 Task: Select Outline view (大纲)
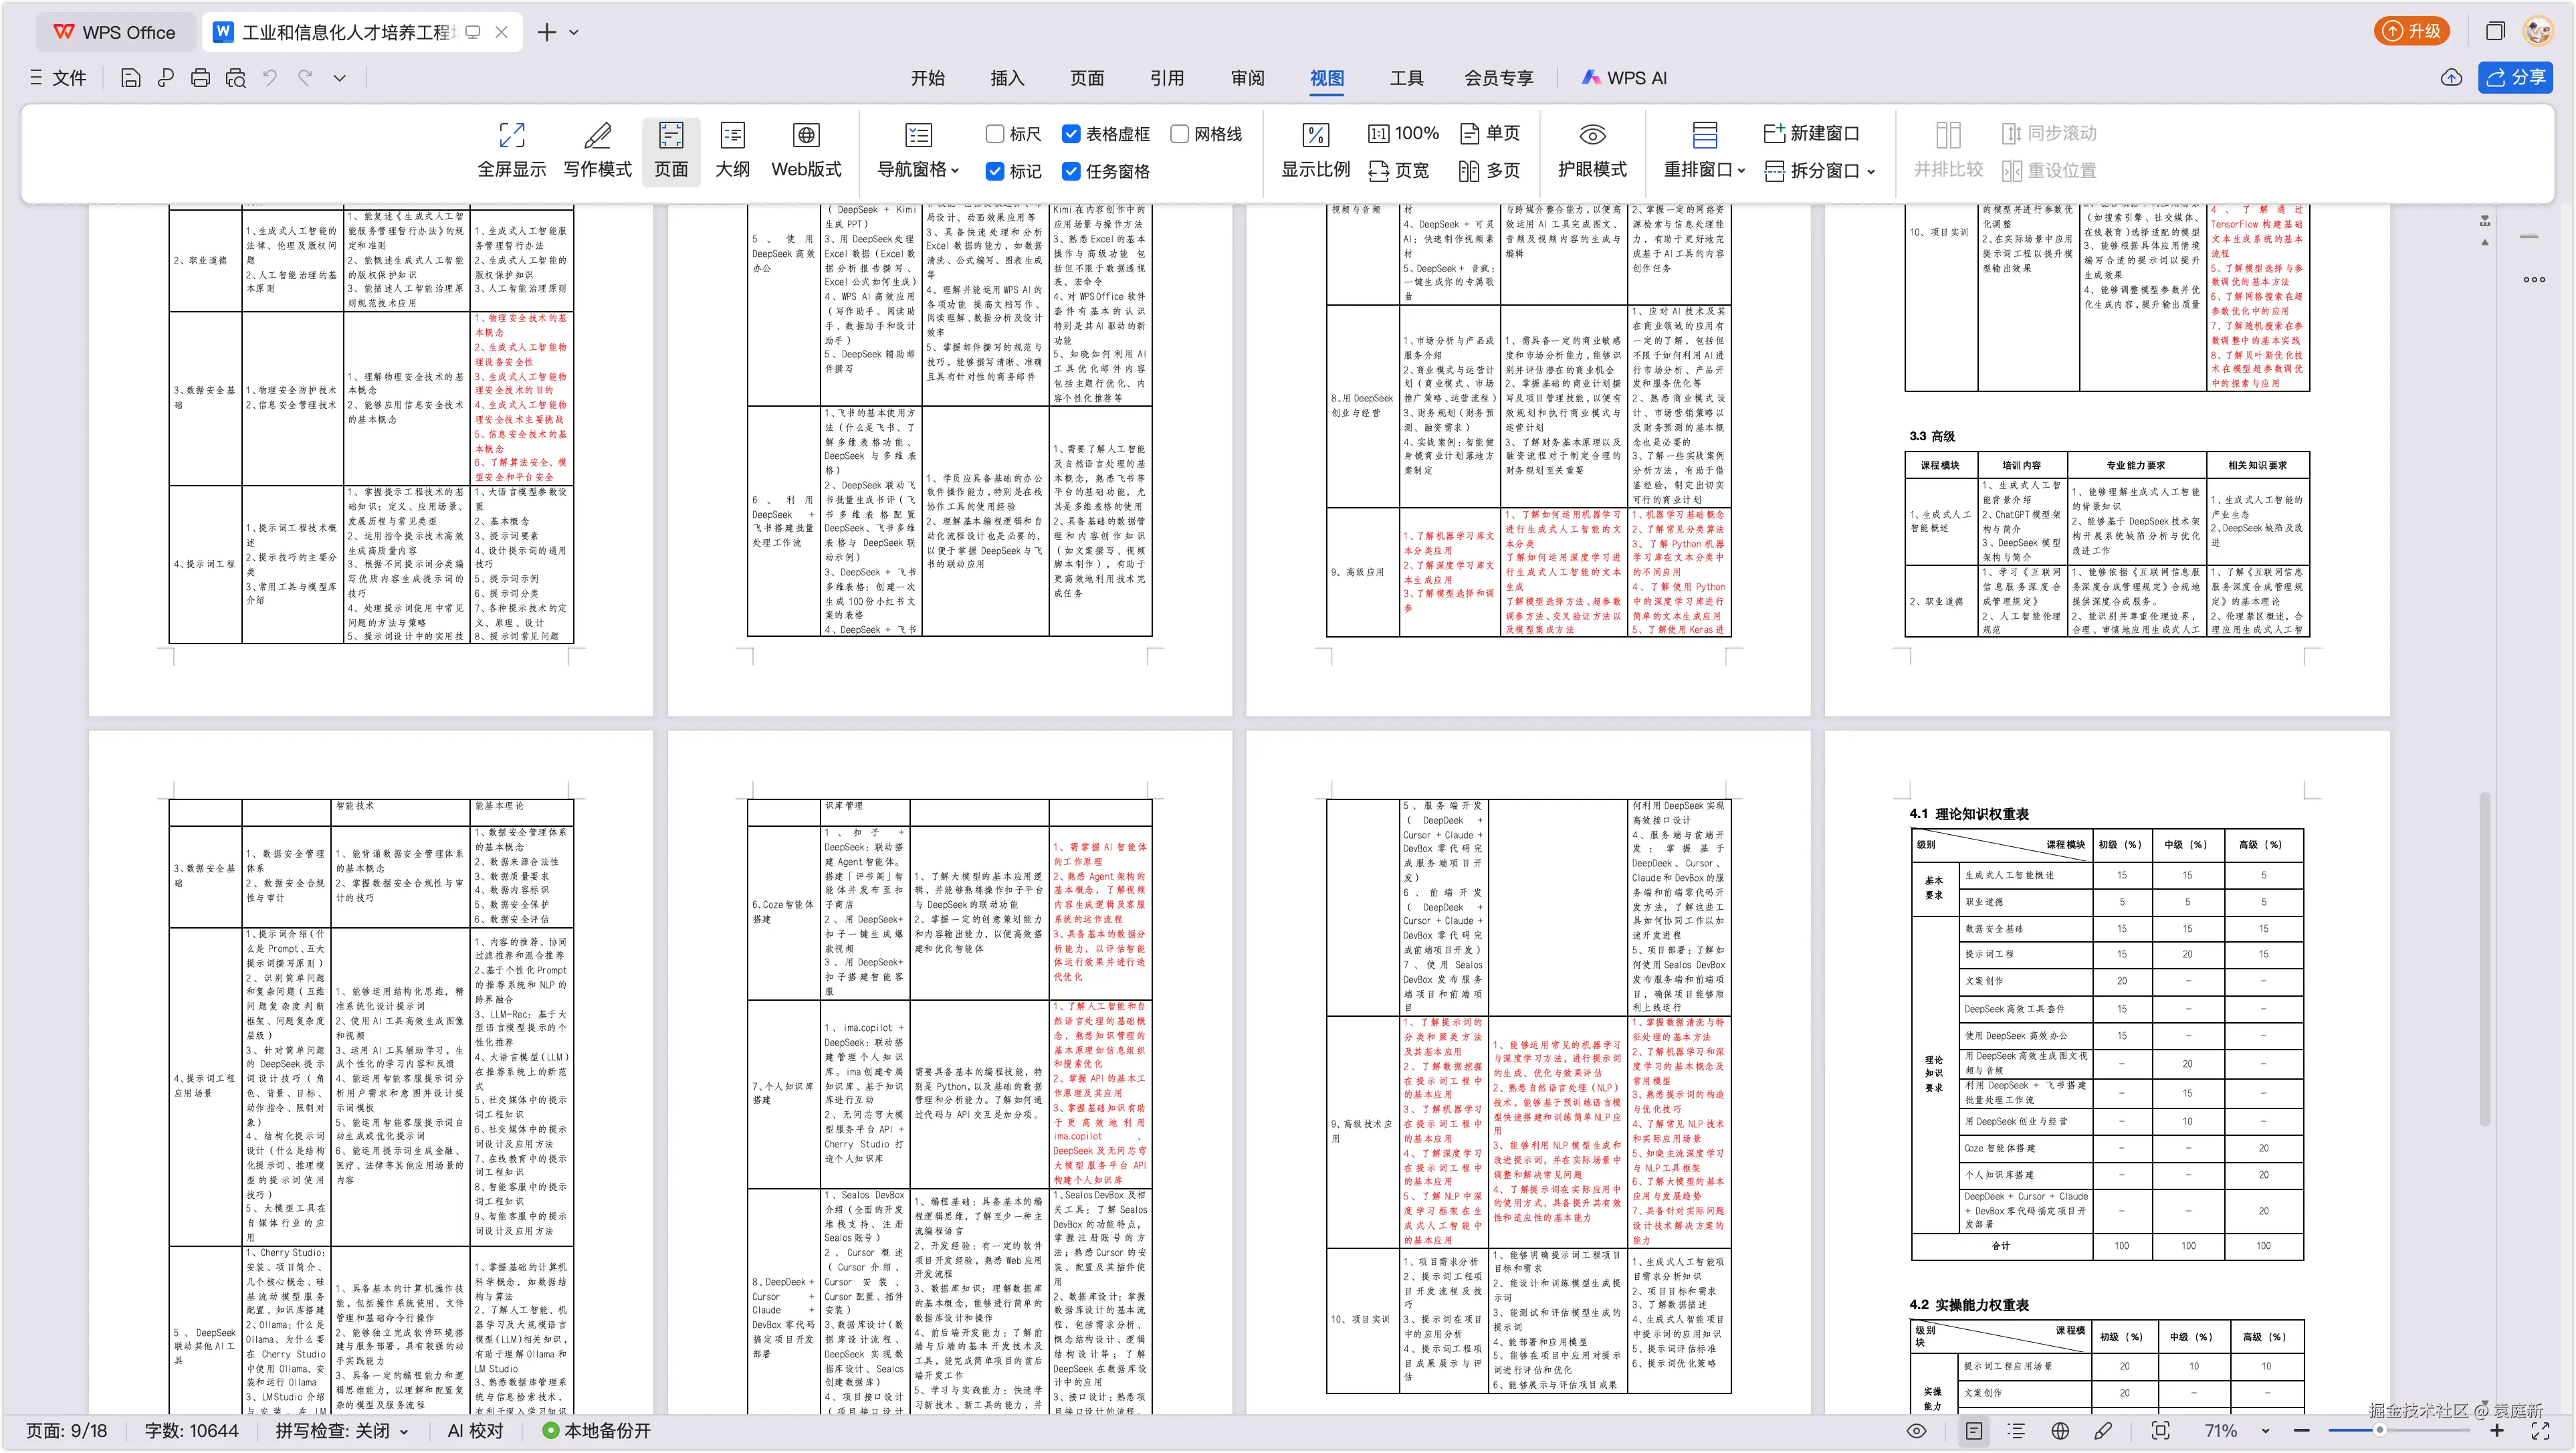pyautogui.click(x=732, y=150)
